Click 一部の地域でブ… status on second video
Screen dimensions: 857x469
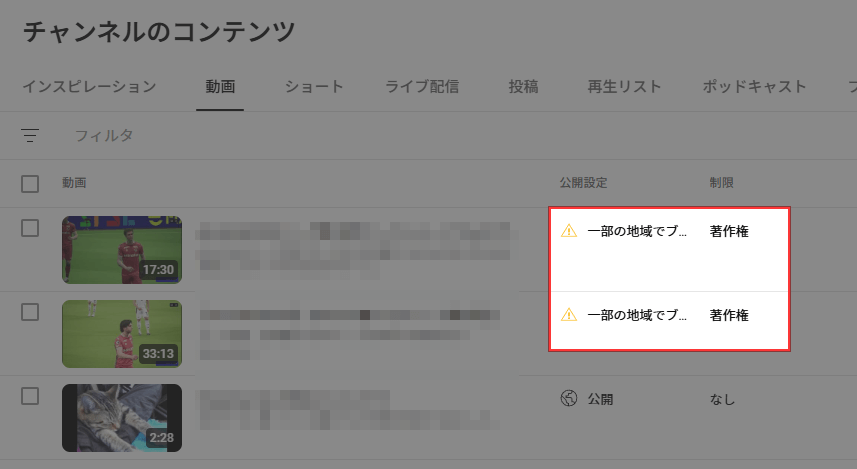[637, 315]
